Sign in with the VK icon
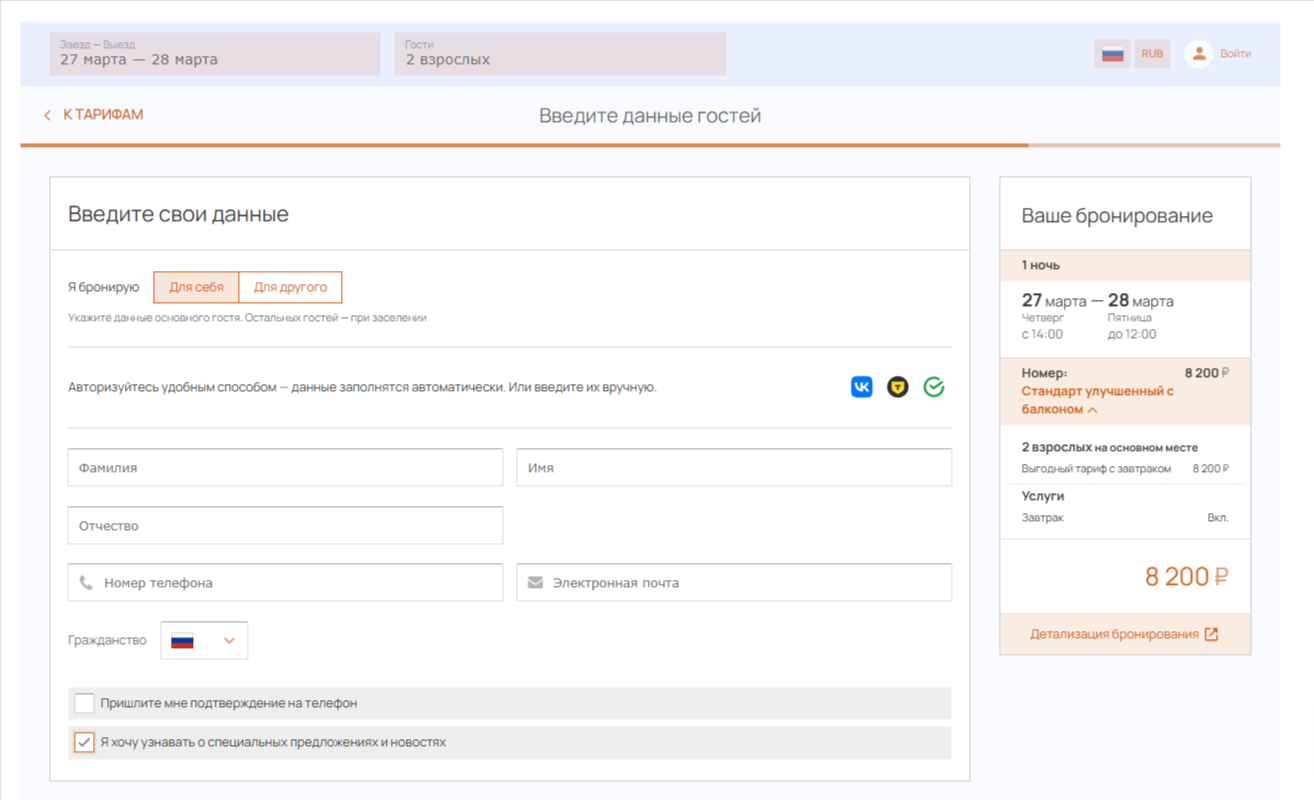 pyautogui.click(x=861, y=387)
